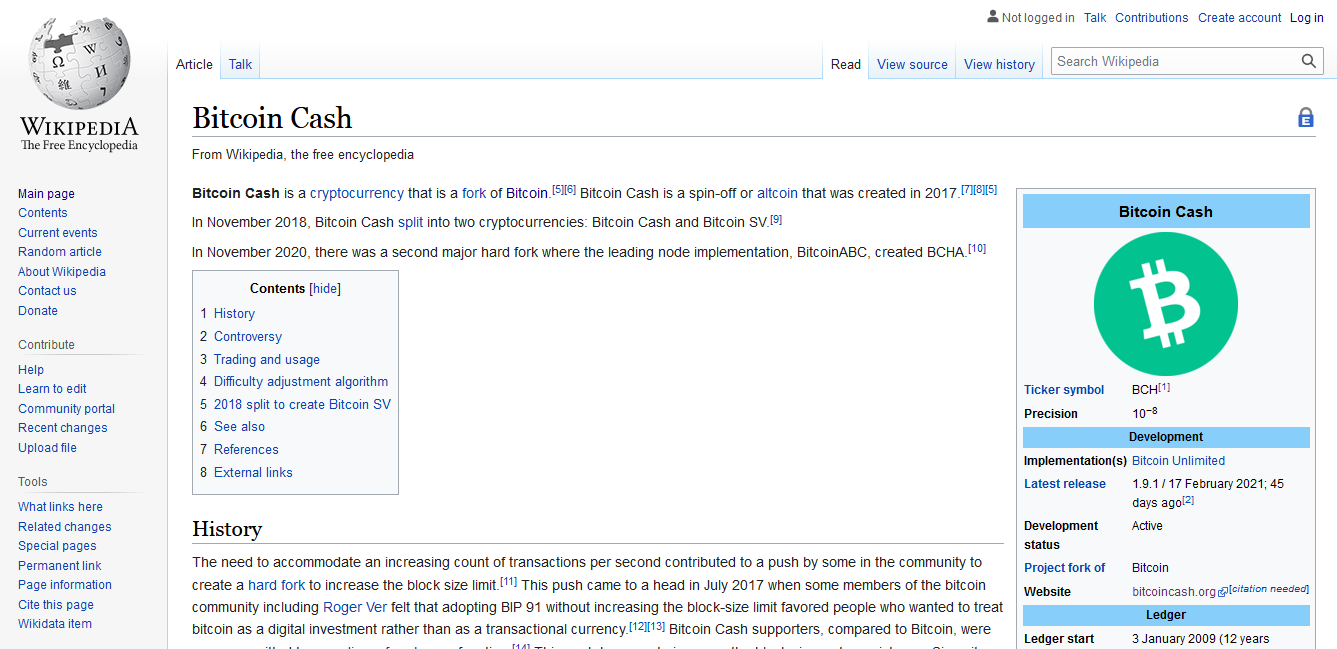The image size is (1337, 649).
Task: Go to Main page in sidebar
Action: tap(46, 194)
